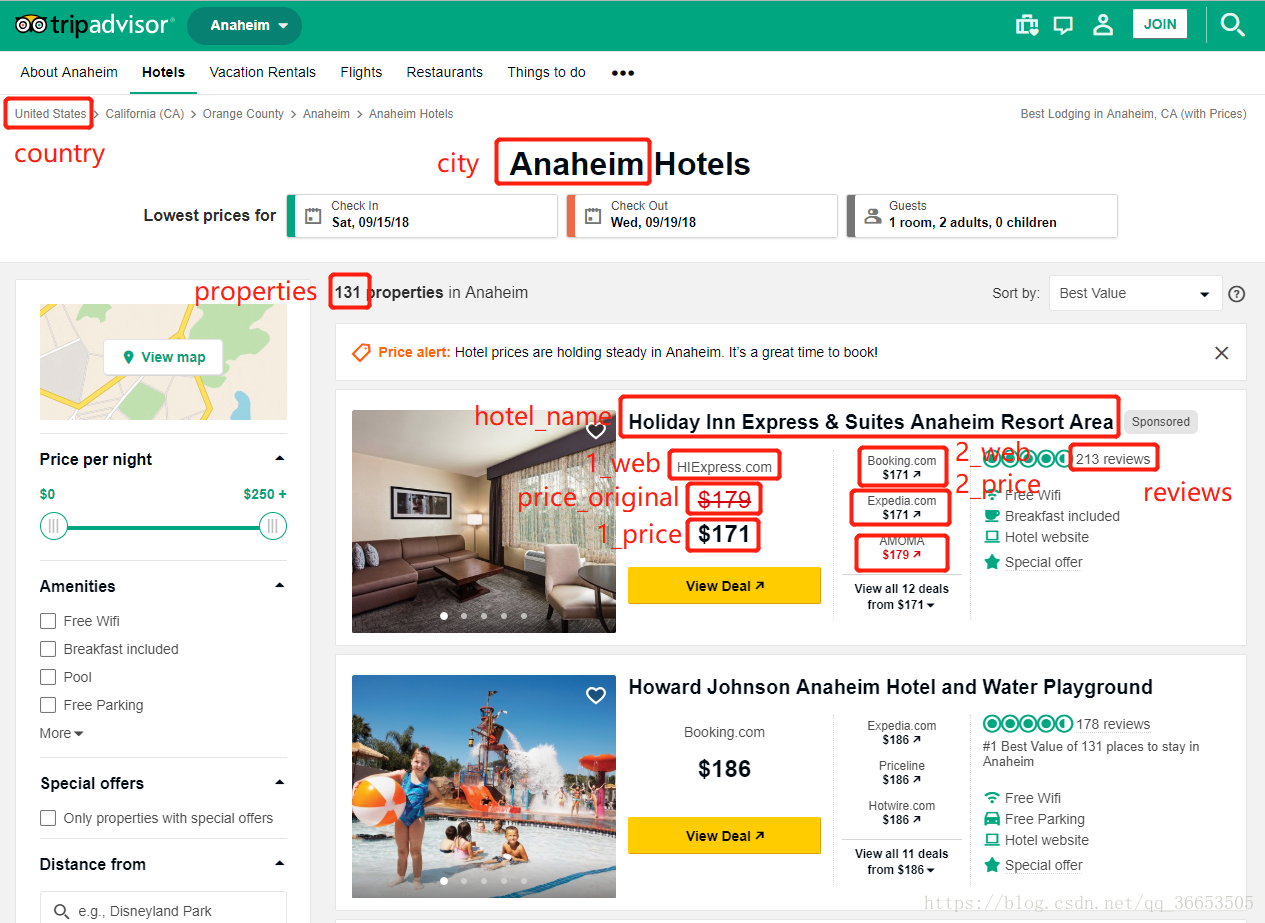Collapse the Distance from section
1265x923 pixels.
point(279,864)
